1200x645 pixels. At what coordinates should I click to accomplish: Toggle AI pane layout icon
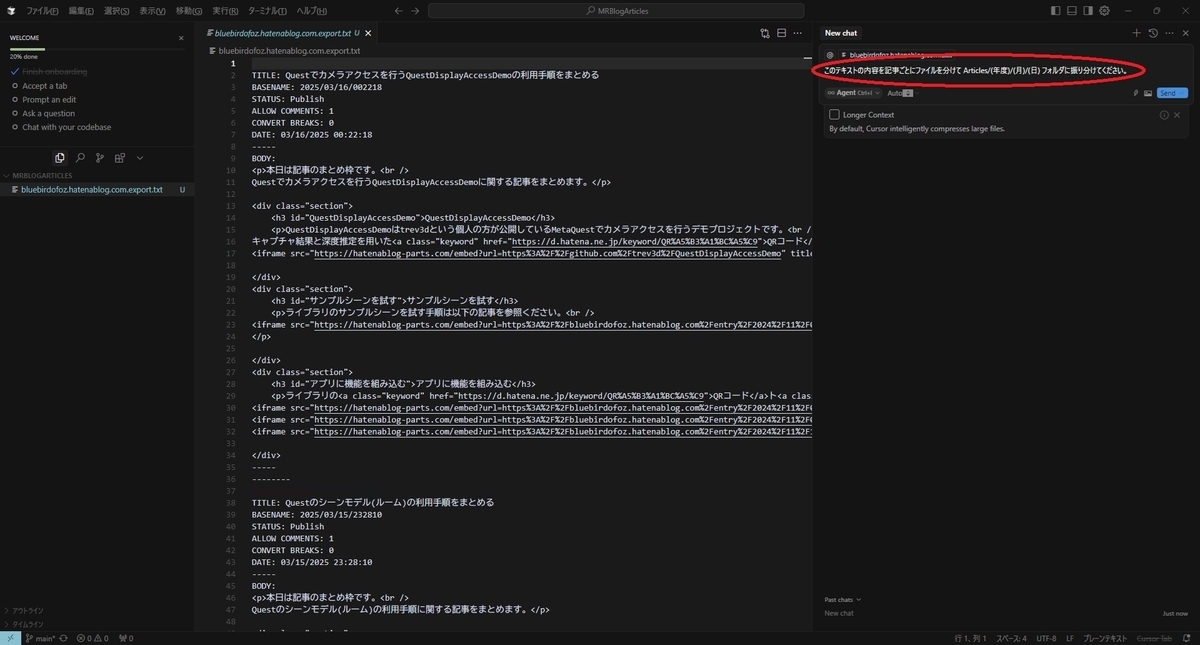pos(1088,11)
